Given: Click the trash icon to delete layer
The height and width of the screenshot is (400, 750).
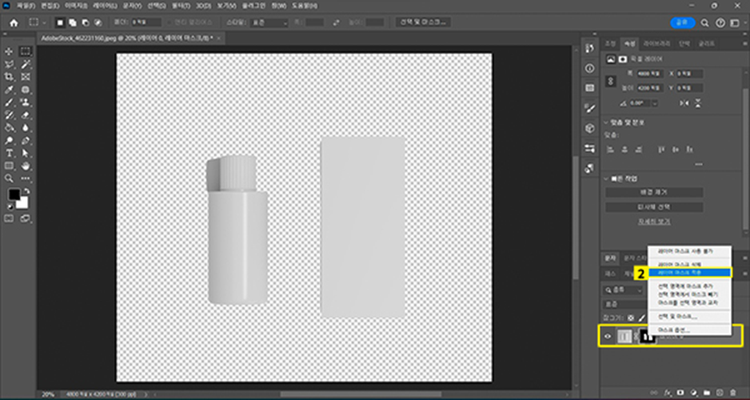Looking at the screenshot, I should (x=733, y=392).
